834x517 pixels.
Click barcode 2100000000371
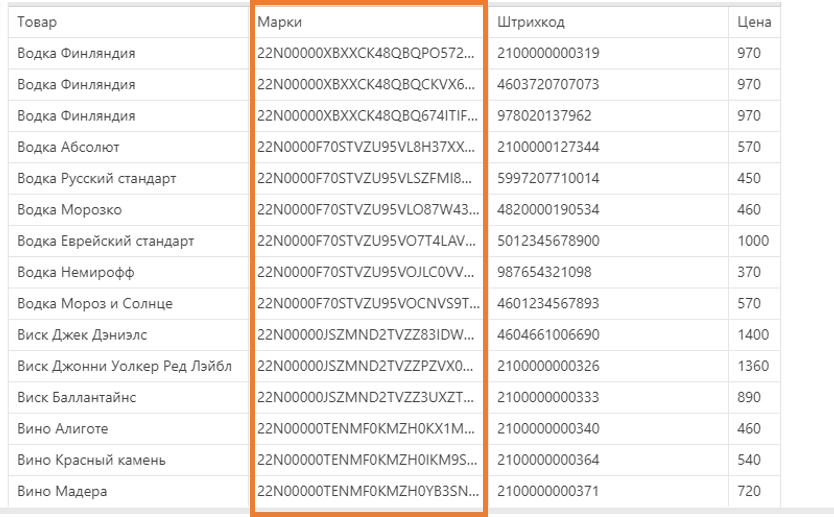548,491
